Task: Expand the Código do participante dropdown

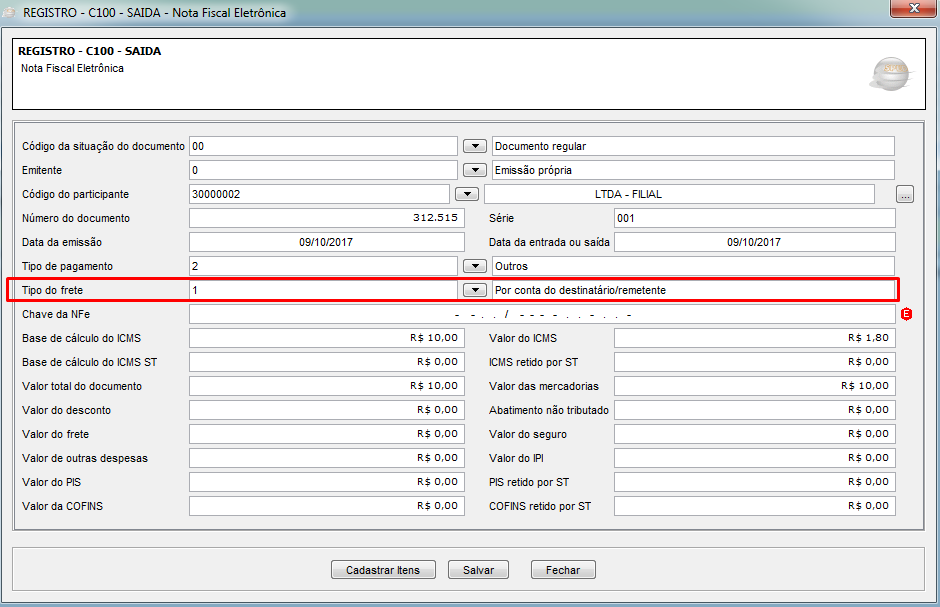Action: point(467,195)
